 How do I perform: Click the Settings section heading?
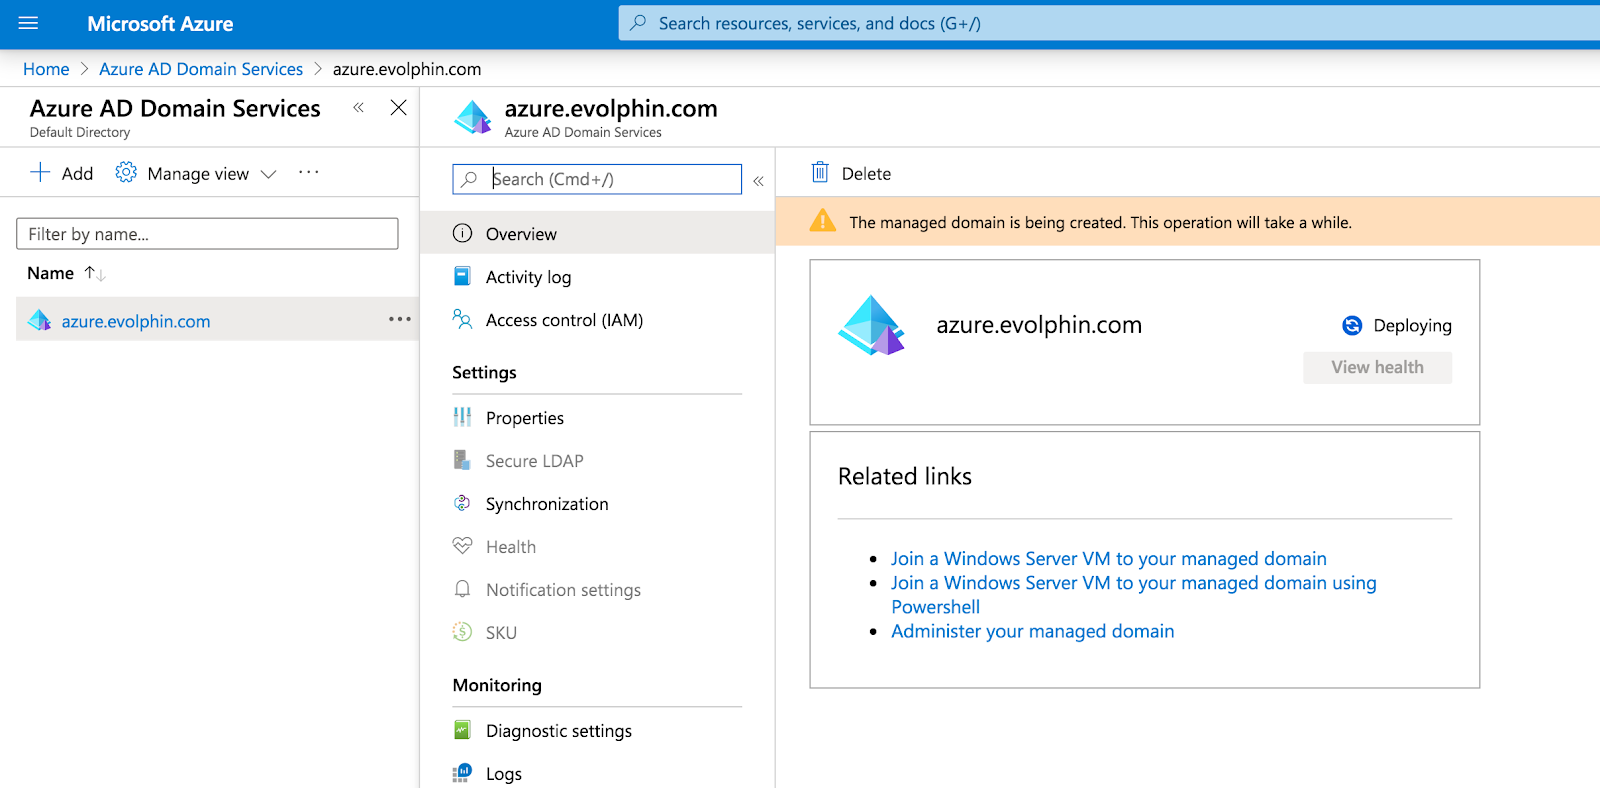(x=484, y=372)
